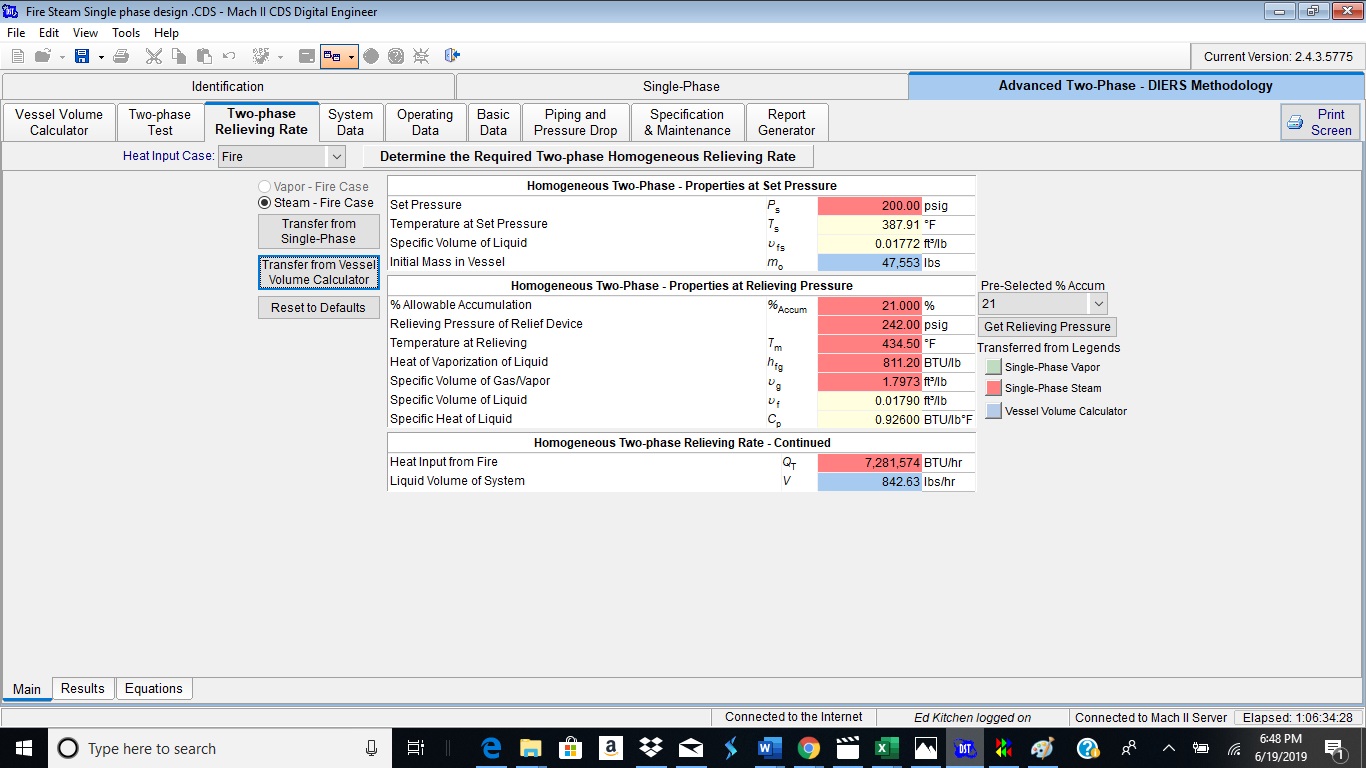Open Microsoft Edge from the taskbar
This screenshot has height=768, width=1366.
[x=491, y=748]
